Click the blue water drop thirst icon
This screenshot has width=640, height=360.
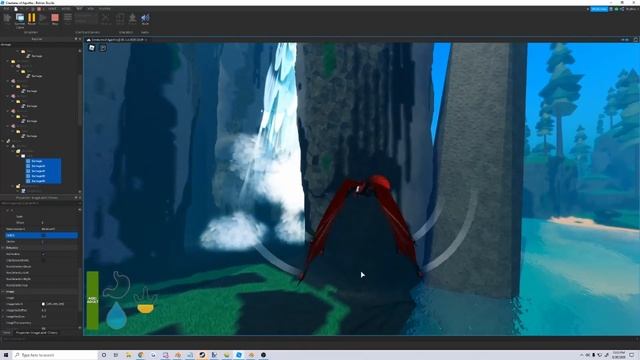pos(116,316)
